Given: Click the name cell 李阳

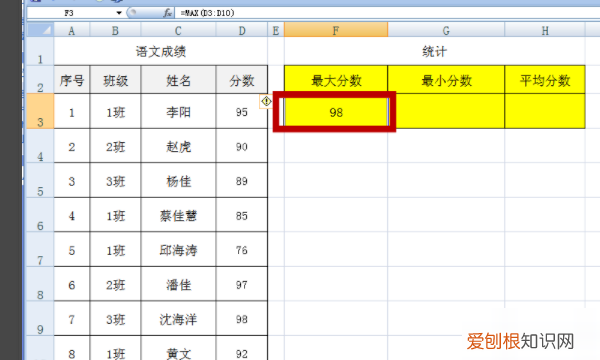Looking at the screenshot, I should (x=178, y=111).
